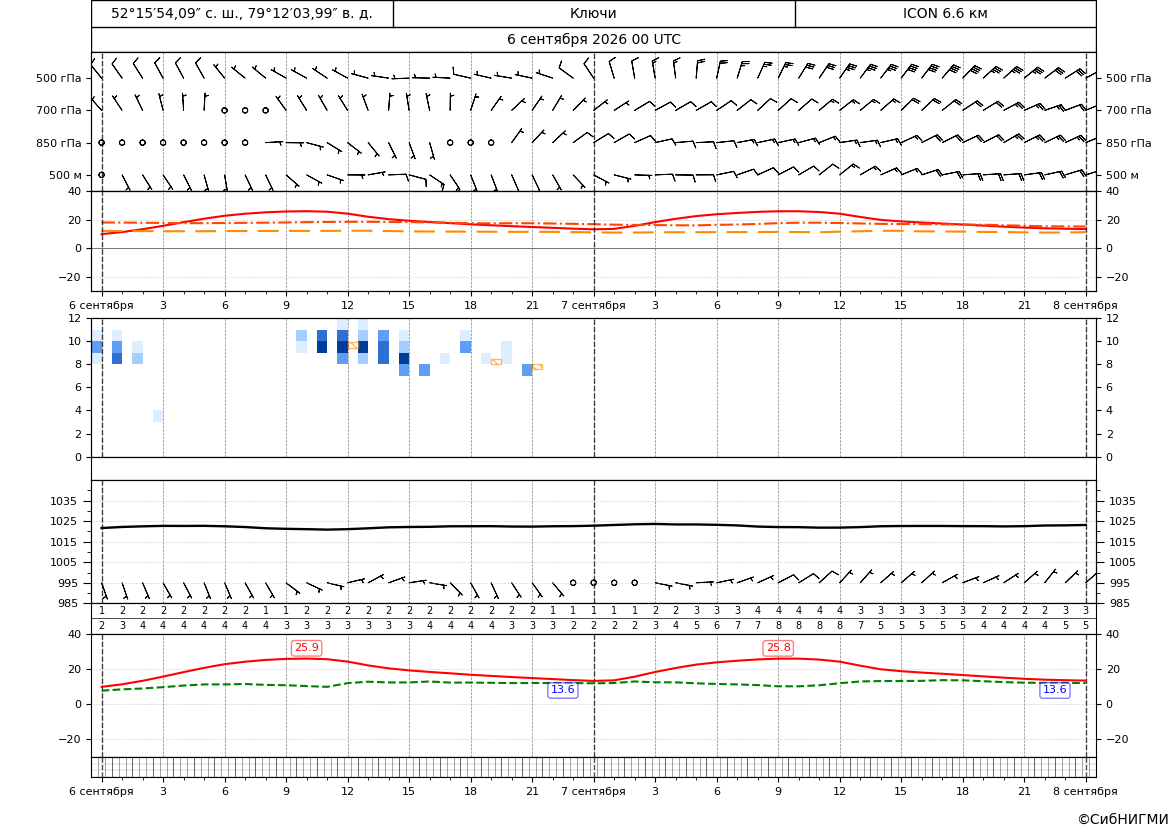
Task: Click the ©СибНИГМИ copyright text
Action: coord(1123,819)
